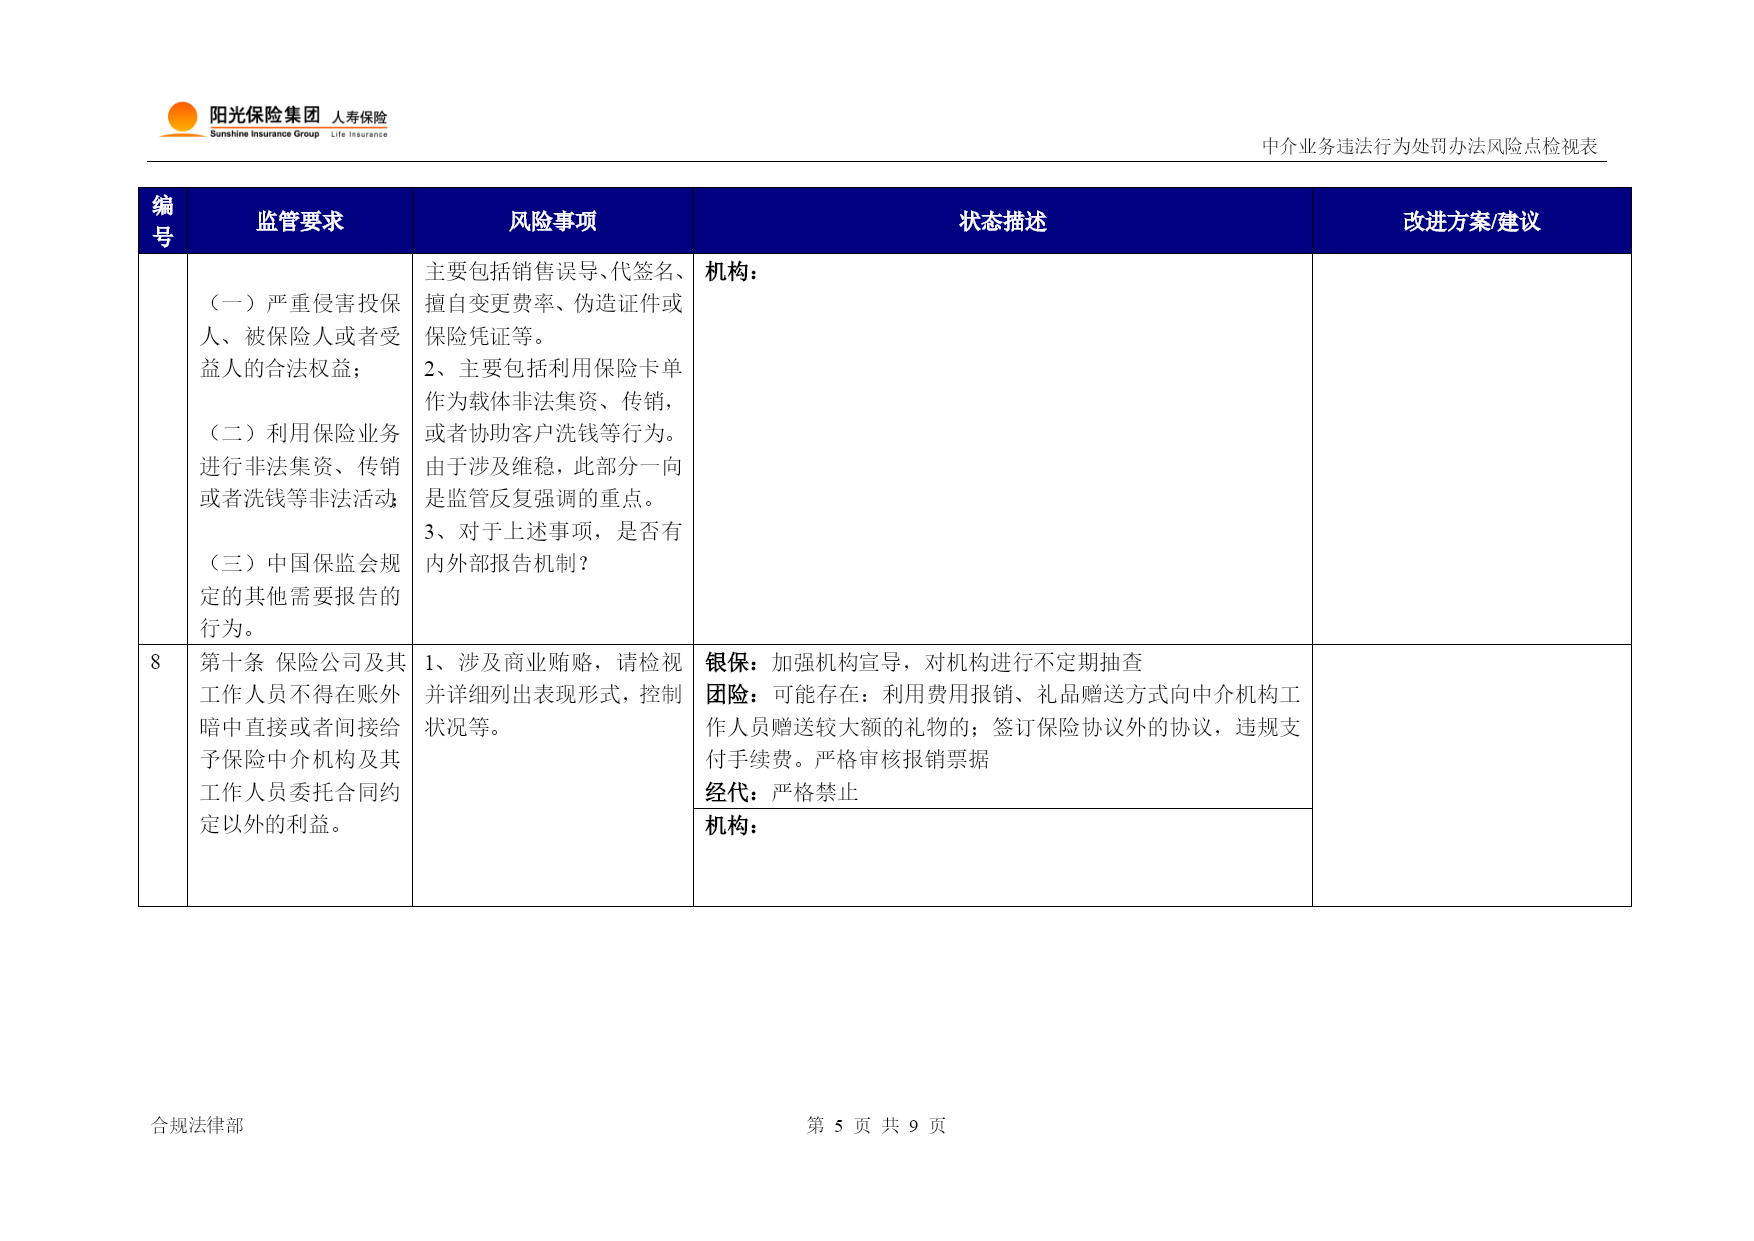Click the 状态描述 column header

point(1003,221)
